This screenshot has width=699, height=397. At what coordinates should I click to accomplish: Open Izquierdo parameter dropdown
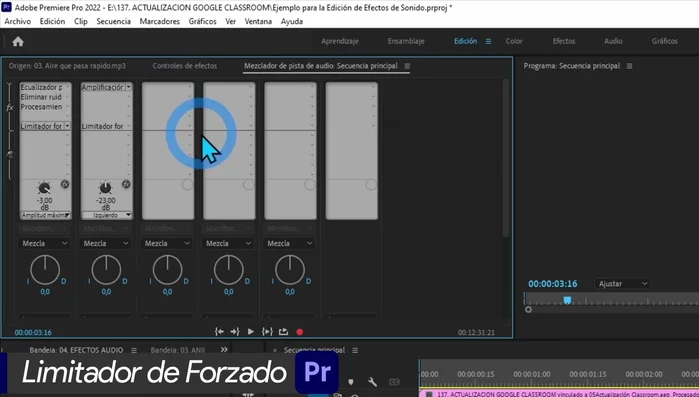[x=107, y=215]
